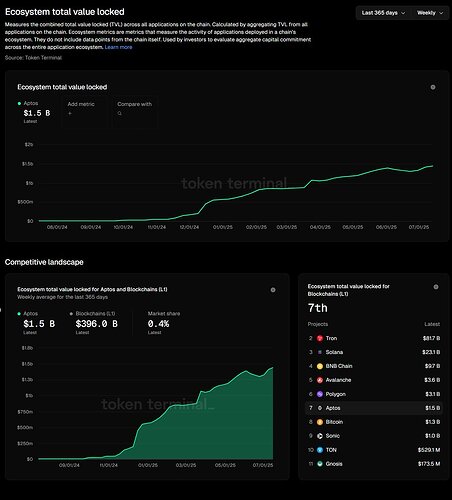Click the Polygon logo icon
Screen dimensions: 452x500
pyautogui.click(x=320, y=394)
